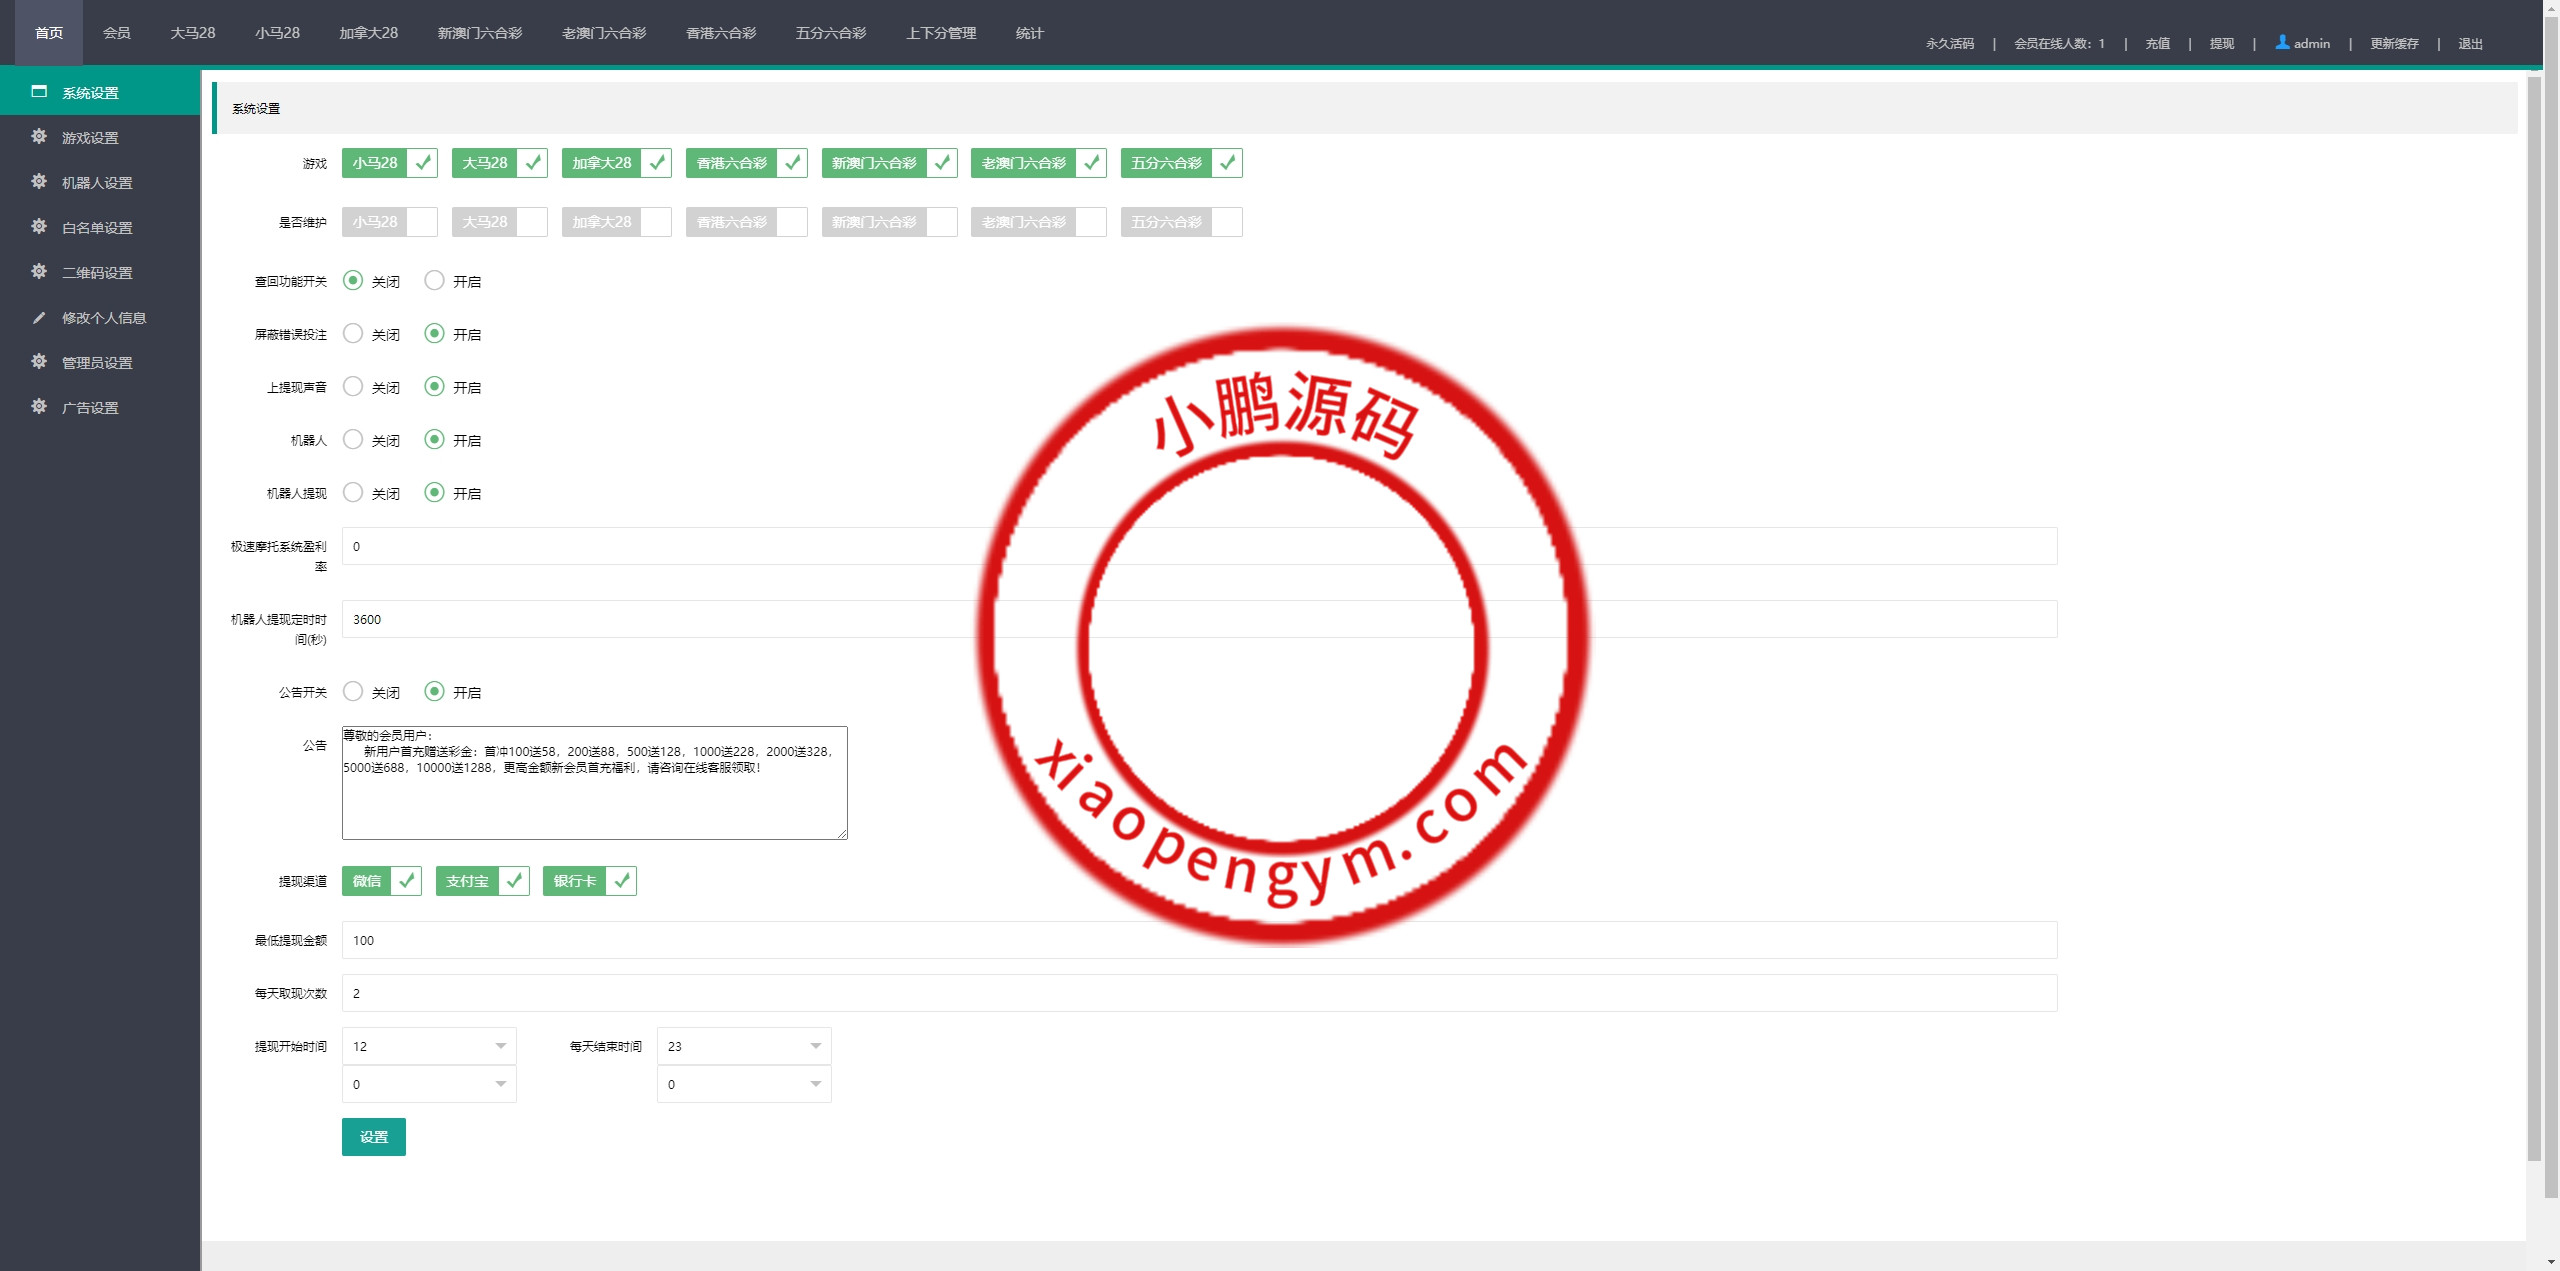Open 每天结束时间 hour dropdown showing 23
This screenshot has width=2560, height=1271.
coord(744,1046)
